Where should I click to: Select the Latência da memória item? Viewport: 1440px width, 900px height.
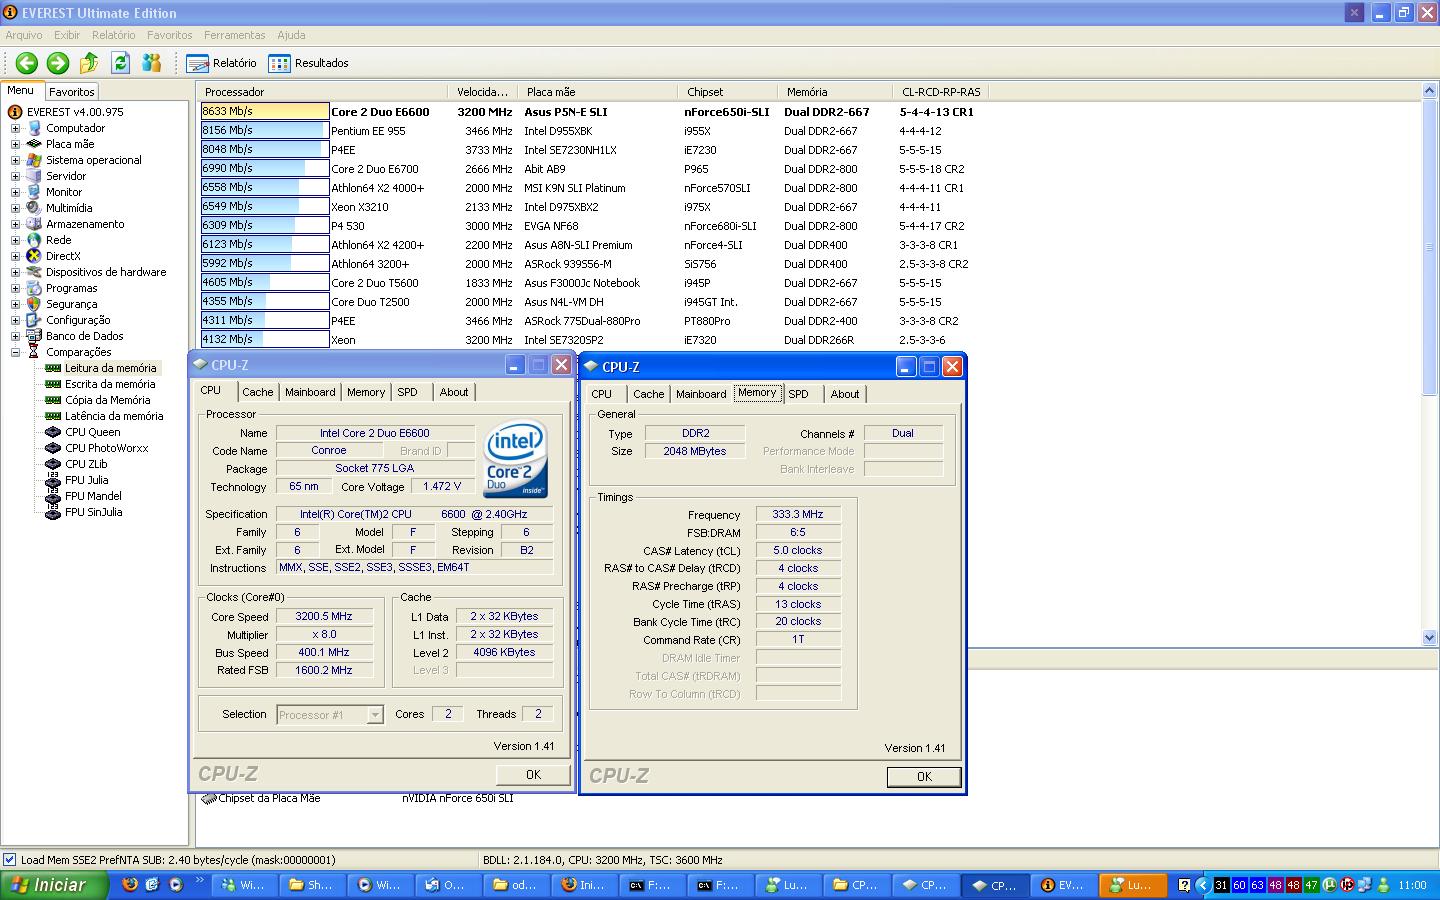pos(113,416)
